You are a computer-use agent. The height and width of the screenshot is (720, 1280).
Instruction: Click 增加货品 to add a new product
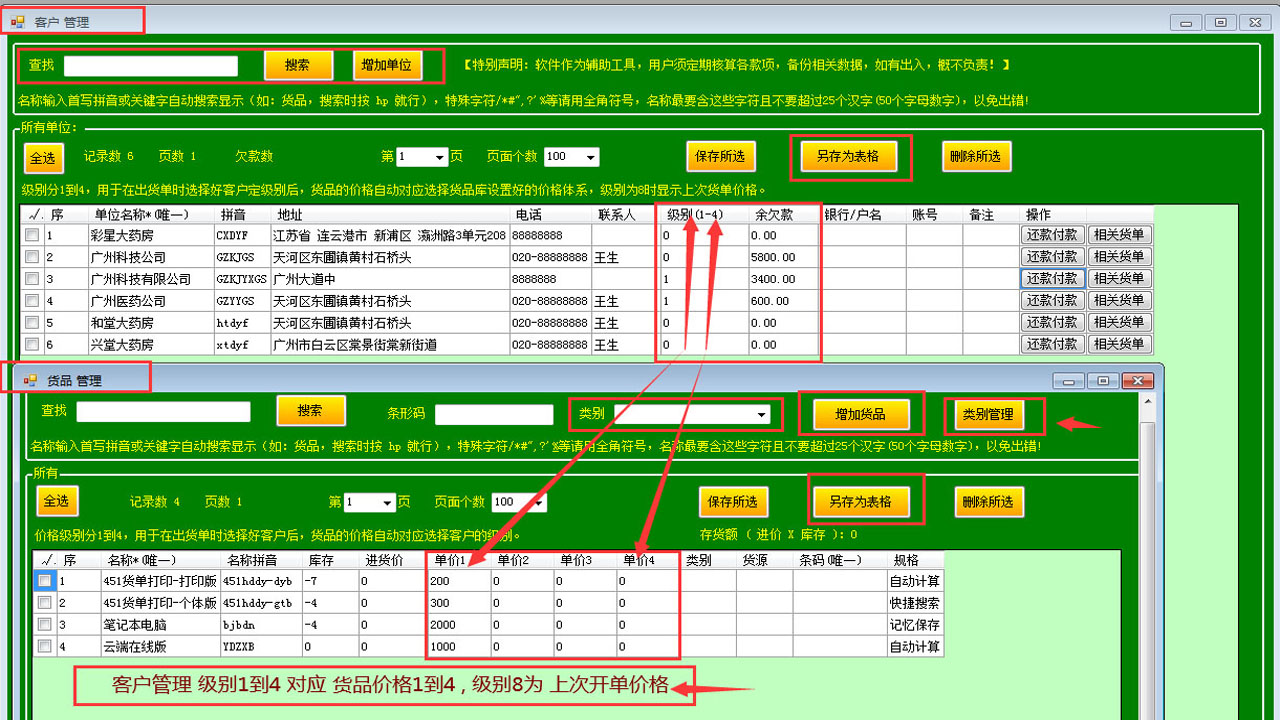(x=862, y=413)
